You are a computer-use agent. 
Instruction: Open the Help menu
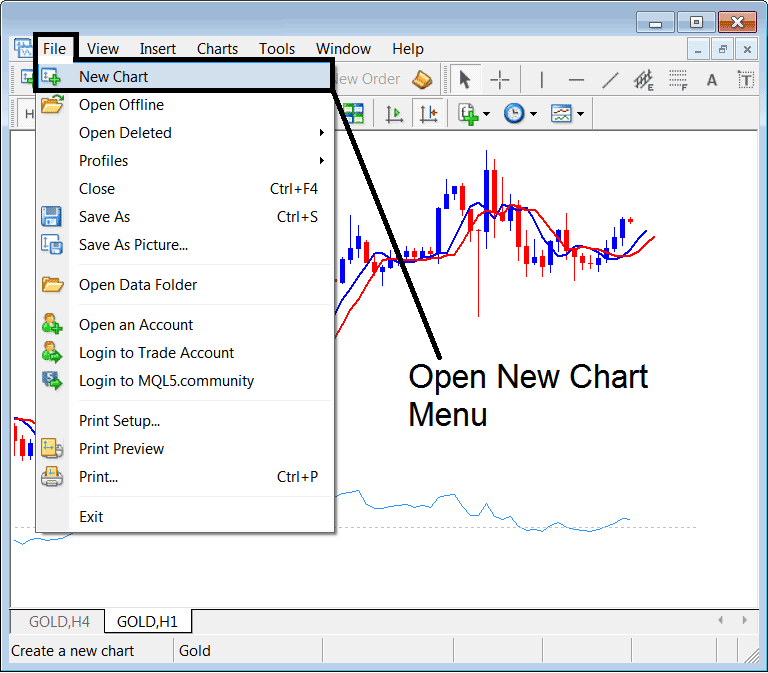pos(408,48)
